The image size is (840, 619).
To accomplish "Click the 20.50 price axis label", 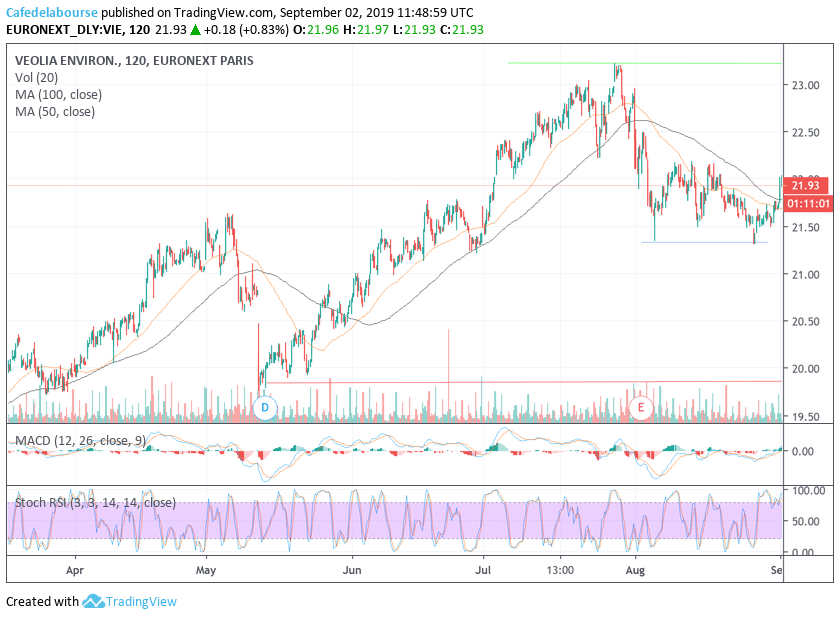I will coord(806,322).
